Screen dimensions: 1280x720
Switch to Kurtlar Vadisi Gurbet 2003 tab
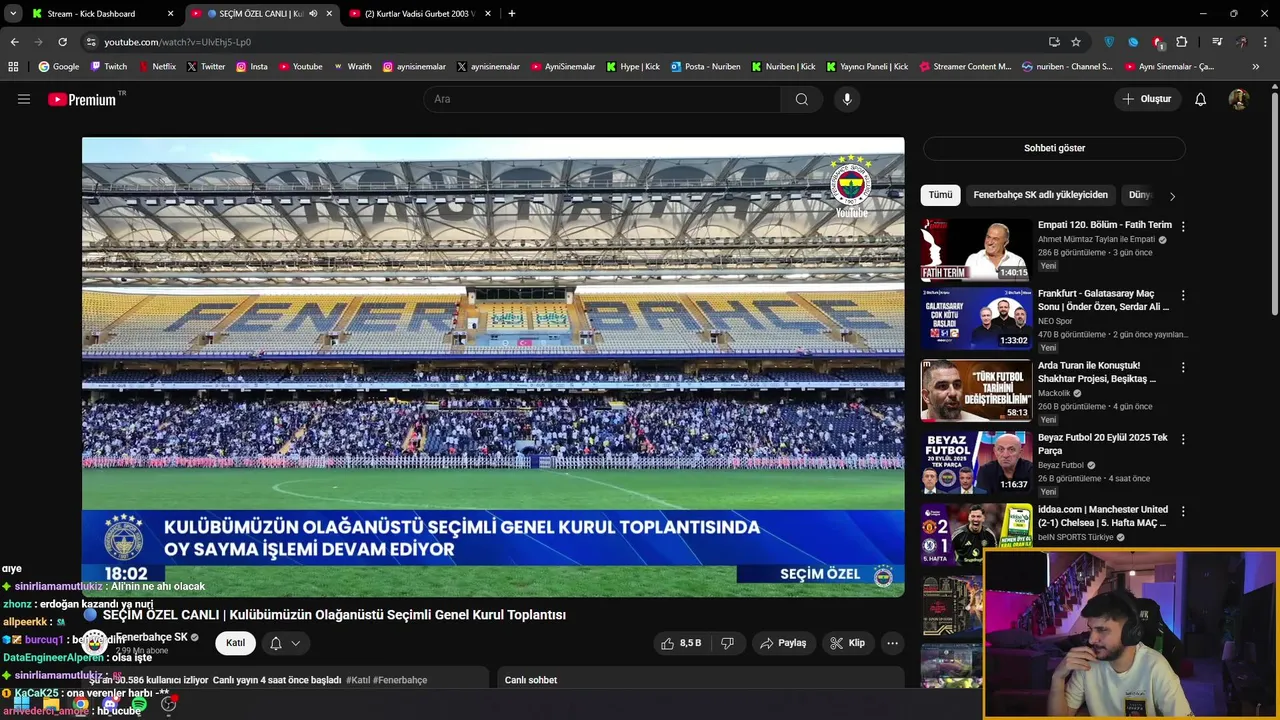418,13
